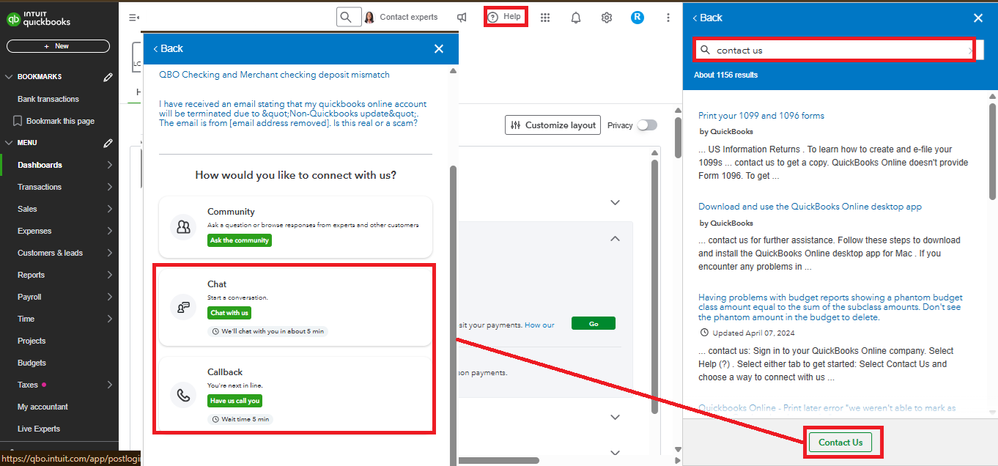
Task: Click the Intuit QuickBooks logo
Action: click(x=38, y=19)
